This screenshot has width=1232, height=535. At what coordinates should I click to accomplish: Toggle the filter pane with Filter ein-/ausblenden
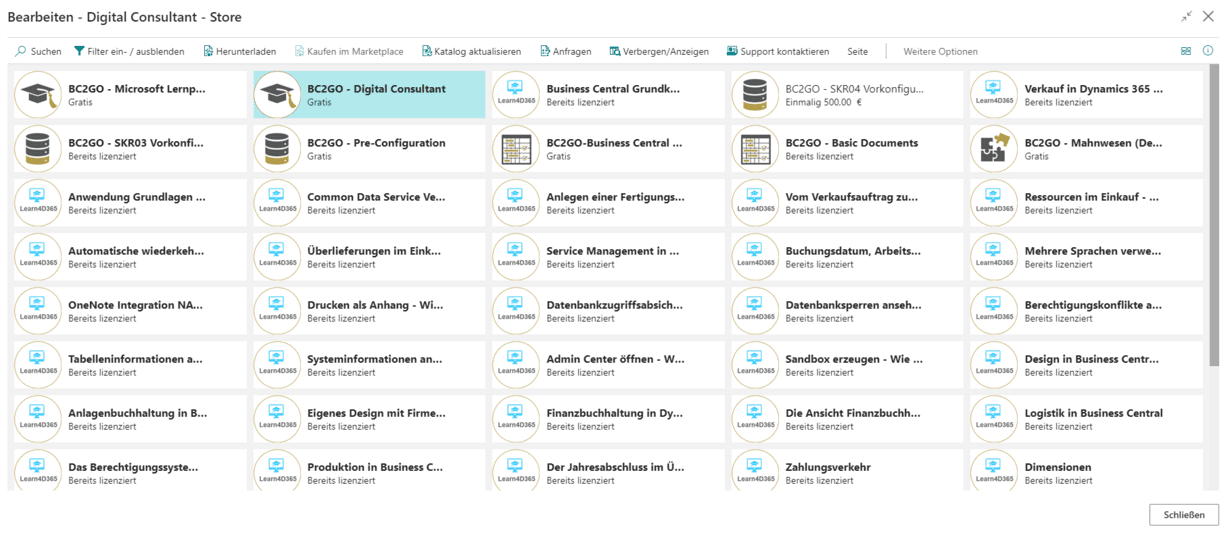[x=129, y=51]
